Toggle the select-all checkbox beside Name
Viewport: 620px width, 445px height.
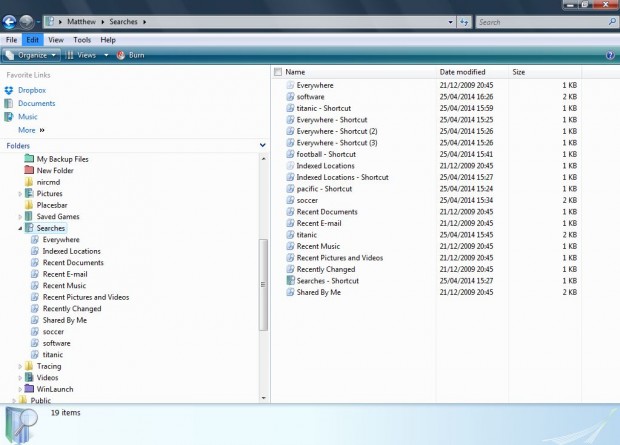[x=278, y=72]
